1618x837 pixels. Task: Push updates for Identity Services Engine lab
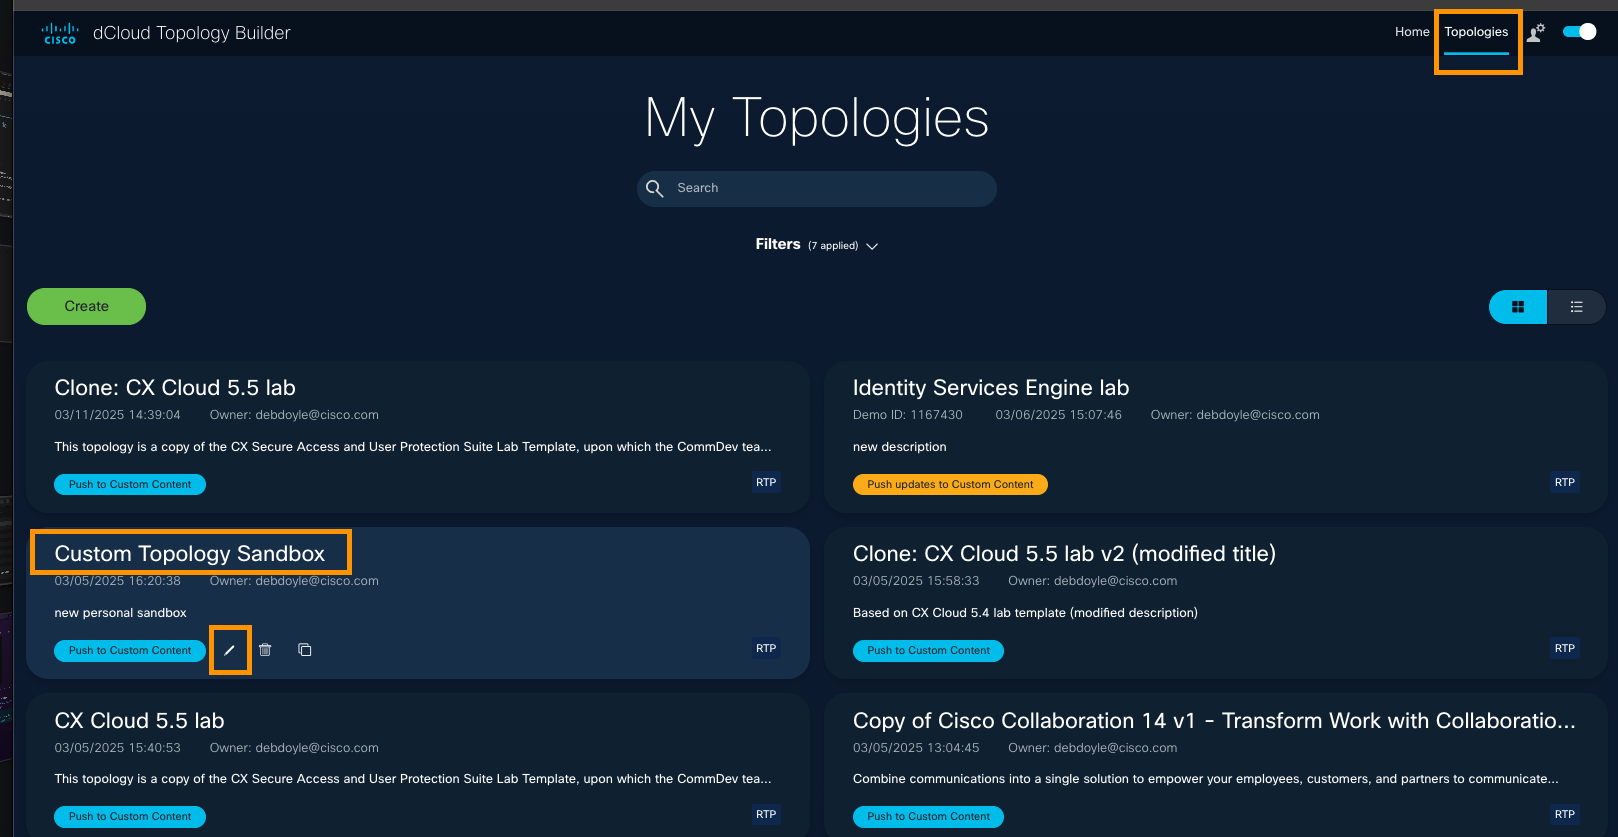click(x=950, y=485)
